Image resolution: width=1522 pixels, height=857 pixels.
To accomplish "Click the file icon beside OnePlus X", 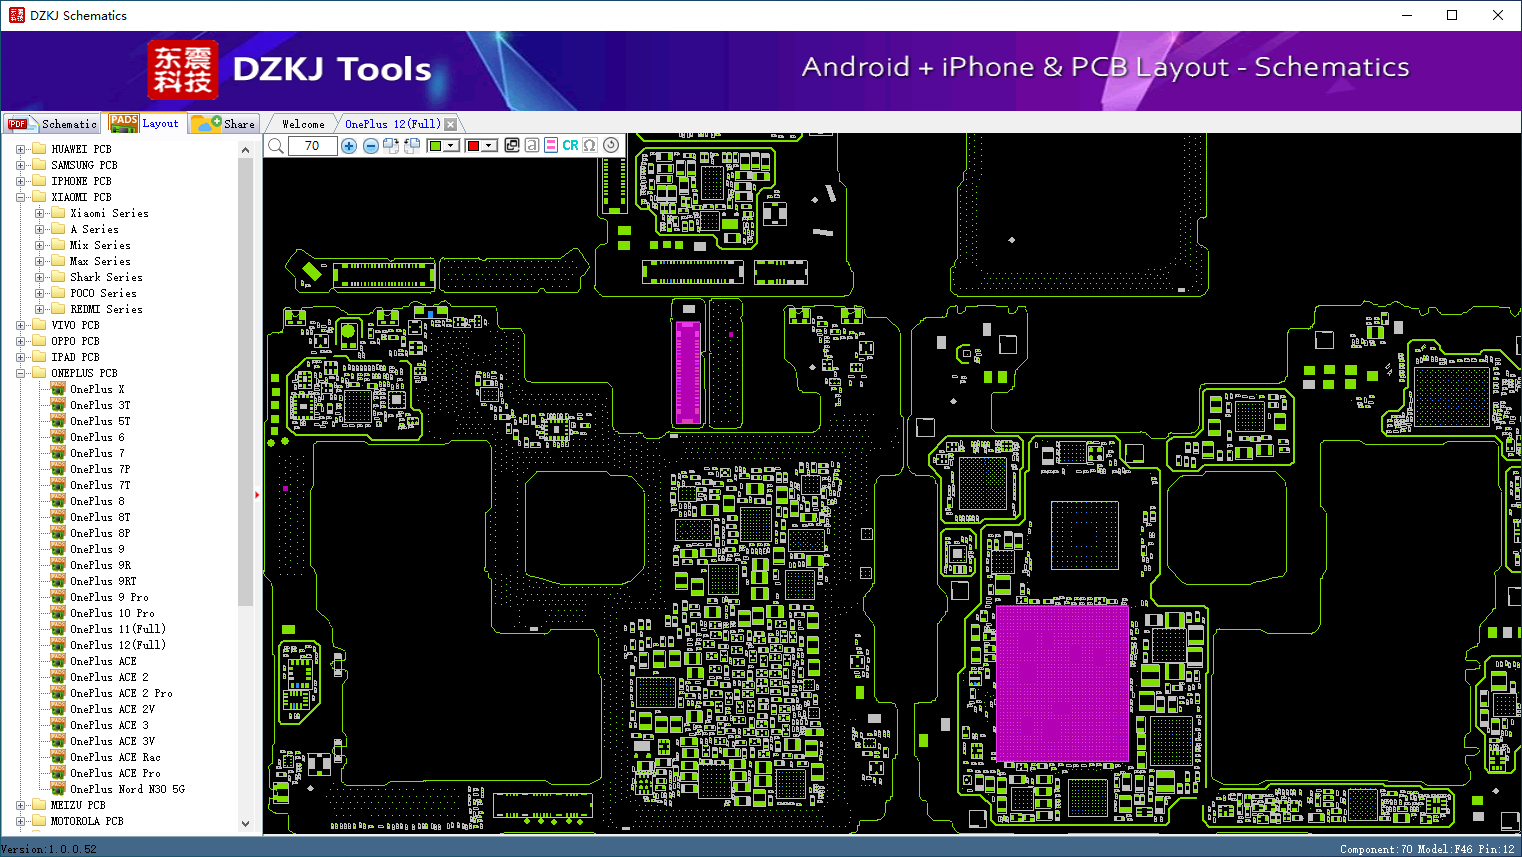I will pos(58,389).
